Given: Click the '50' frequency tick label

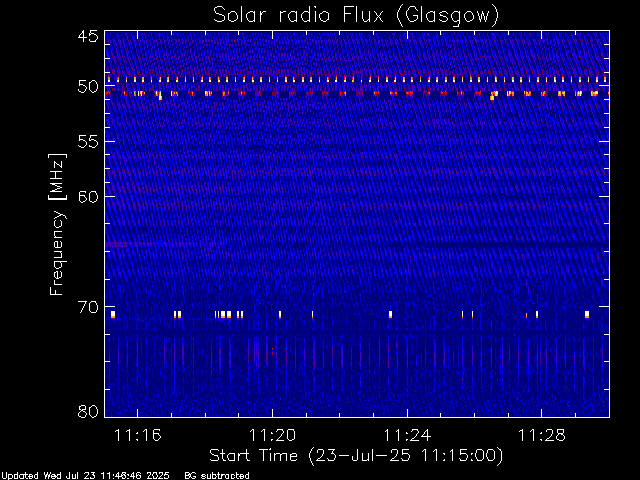Looking at the screenshot, I should pos(88,87).
